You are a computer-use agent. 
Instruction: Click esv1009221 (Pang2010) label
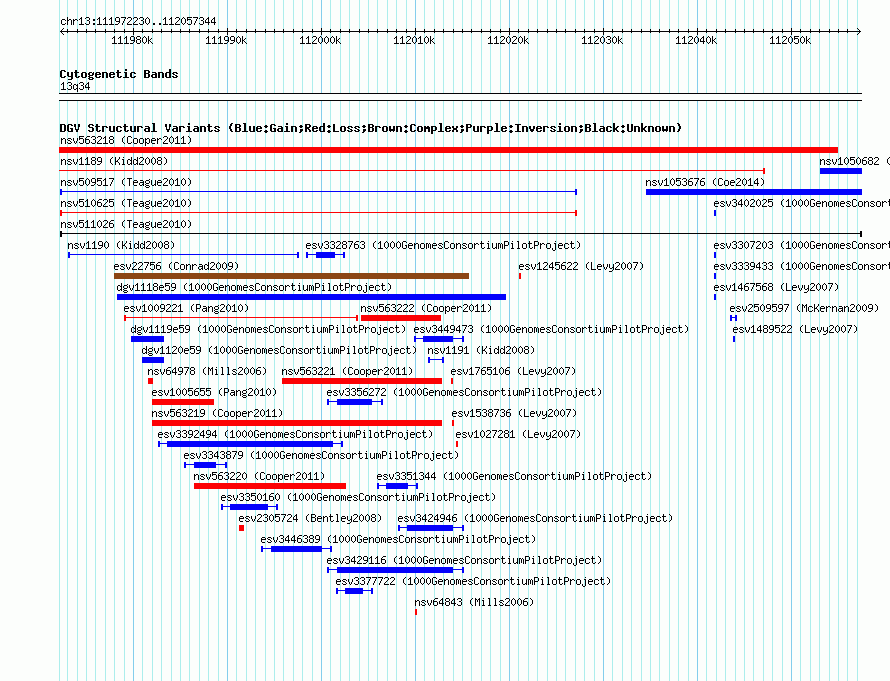coord(186,308)
